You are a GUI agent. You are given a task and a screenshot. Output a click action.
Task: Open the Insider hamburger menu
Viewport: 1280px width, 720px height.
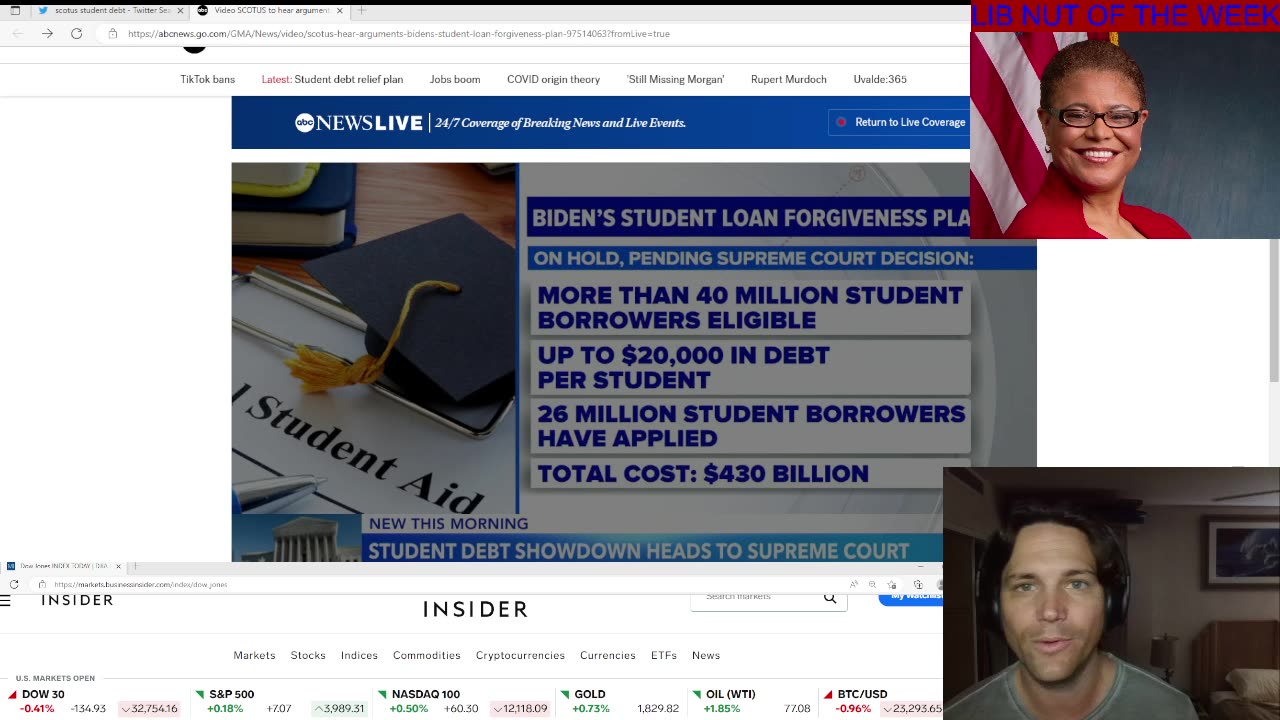coord(5,601)
